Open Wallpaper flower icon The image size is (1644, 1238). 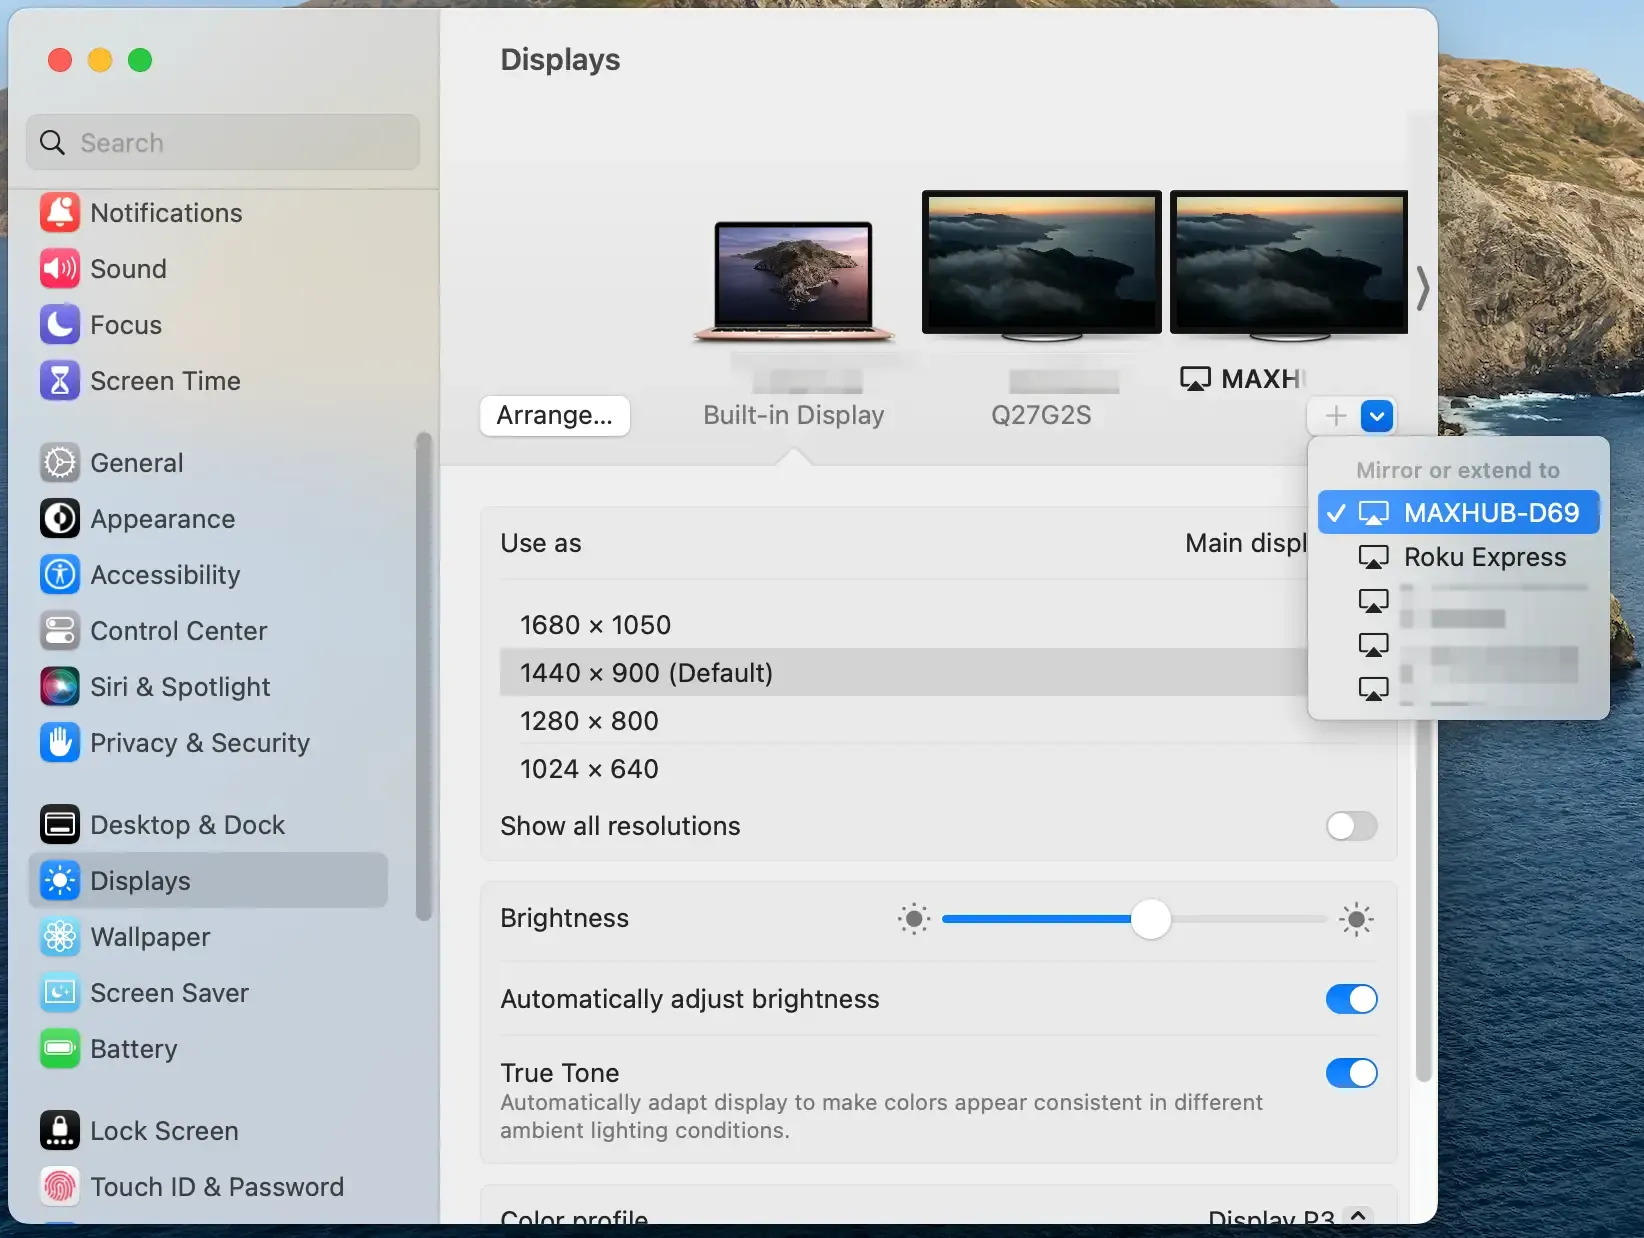[x=60, y=937]
